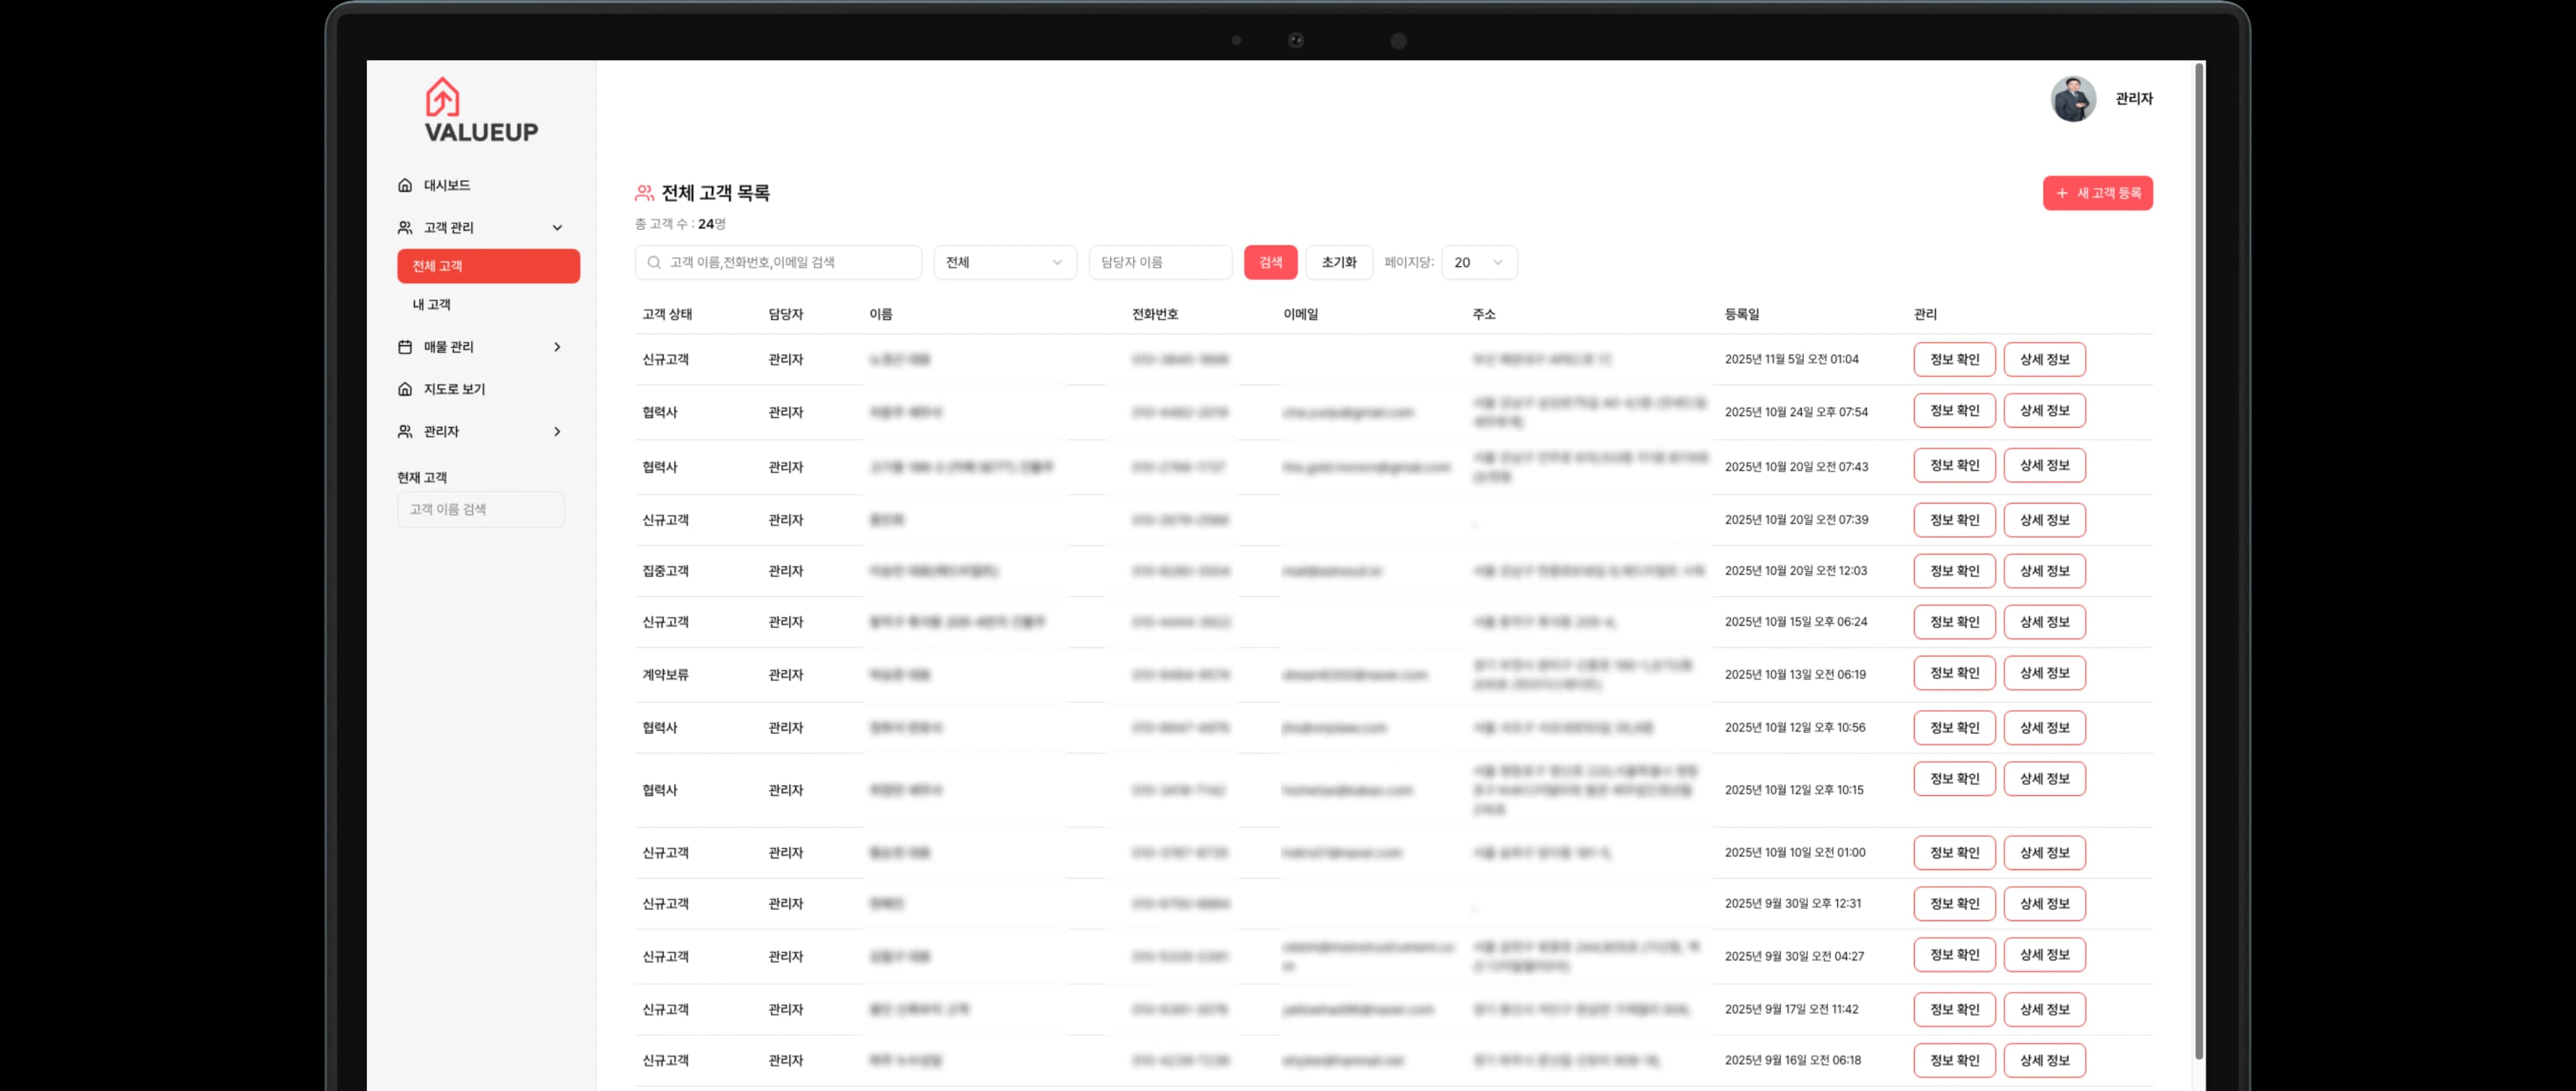
Task: Open 지도로 보기 menu item
Action: click(454, 389)
